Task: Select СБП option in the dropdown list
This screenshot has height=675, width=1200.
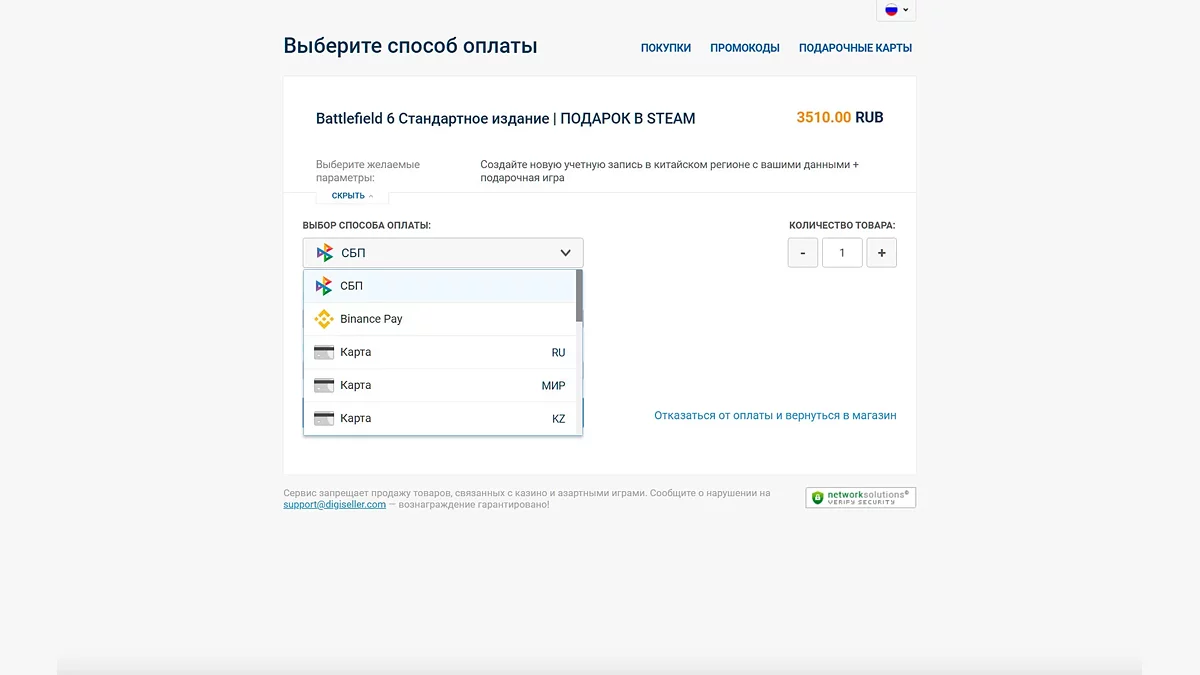Action: pos(440,286)
